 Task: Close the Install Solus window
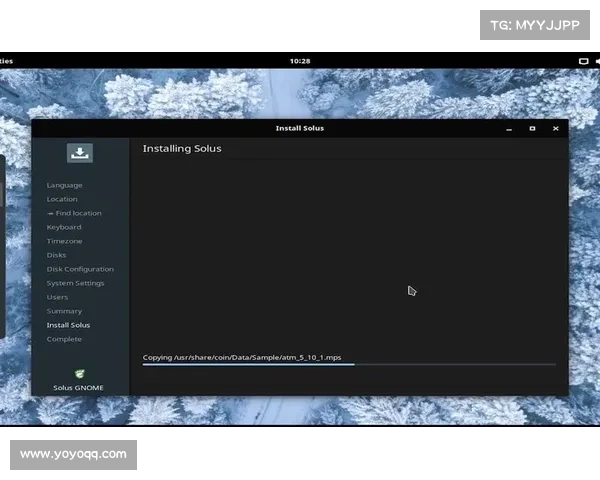click(x=556, y=128)
